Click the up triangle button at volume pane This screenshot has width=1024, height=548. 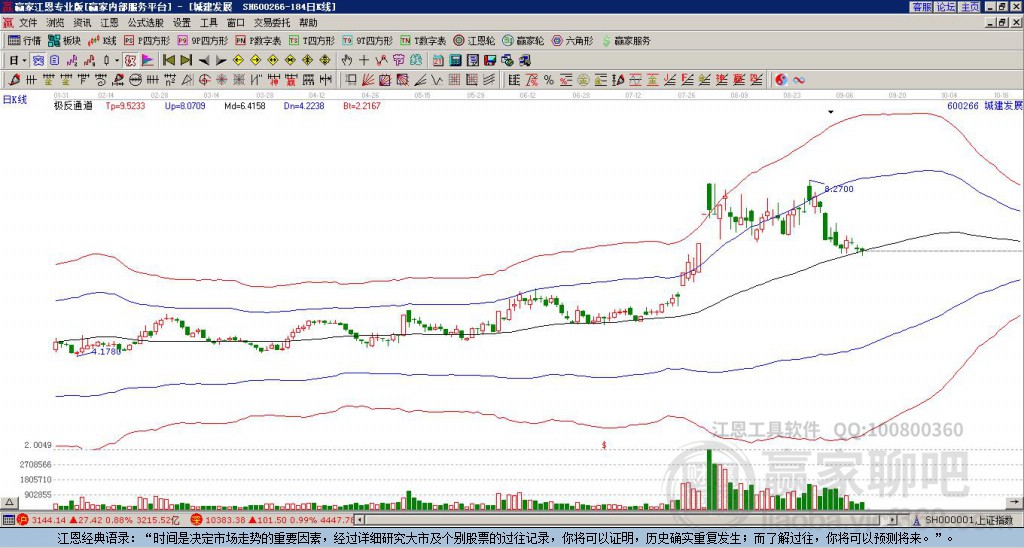9,502
